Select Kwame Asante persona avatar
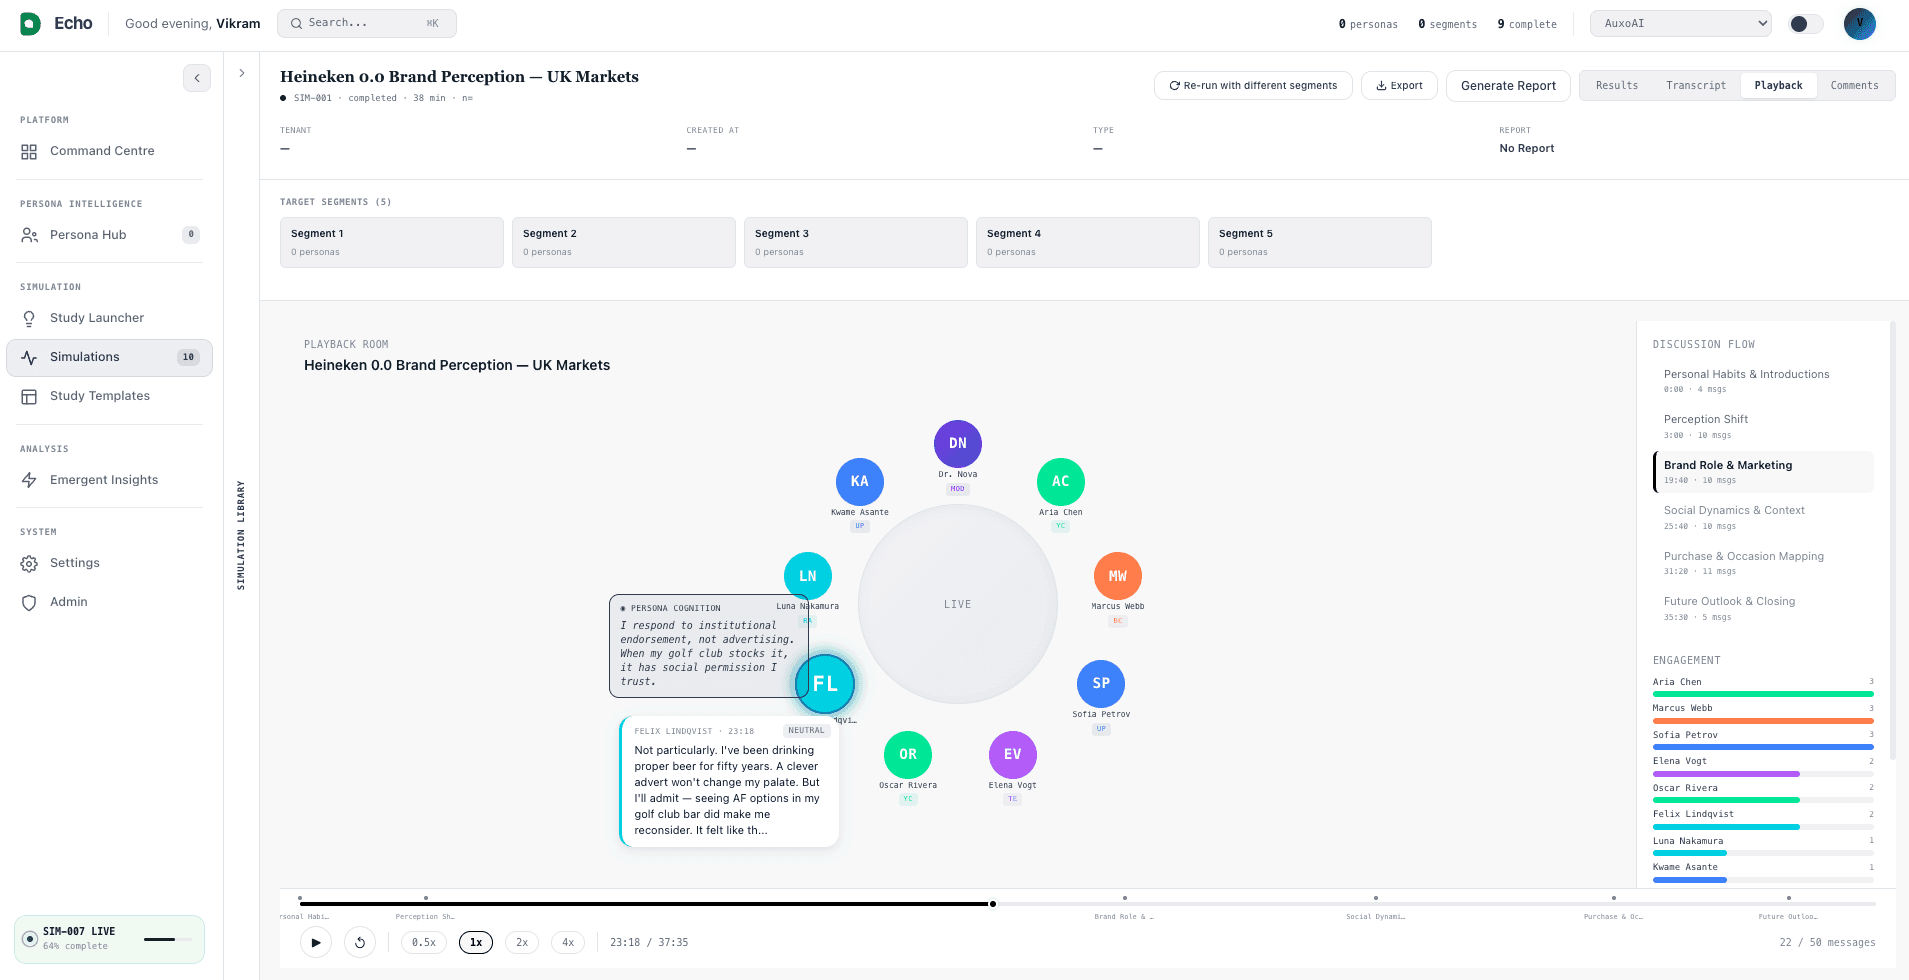 (859, 481)
